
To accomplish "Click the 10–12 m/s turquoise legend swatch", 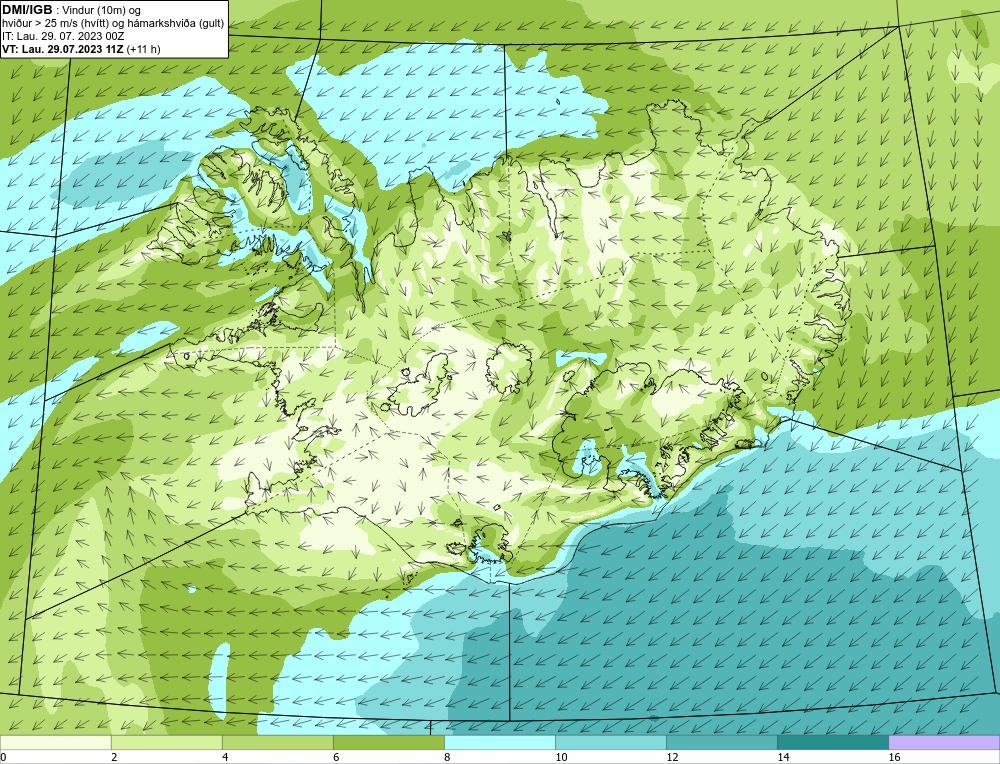I will point(610,742).
